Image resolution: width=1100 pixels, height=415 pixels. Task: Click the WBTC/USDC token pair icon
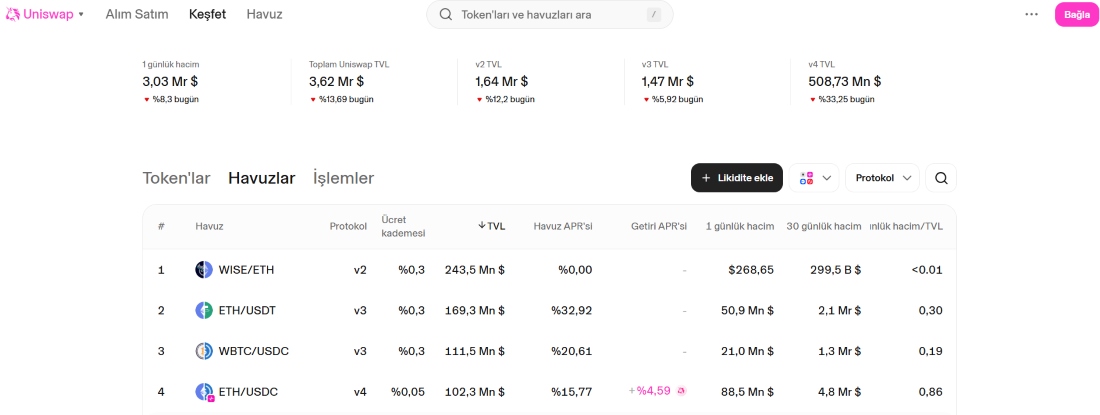[203, 351]
